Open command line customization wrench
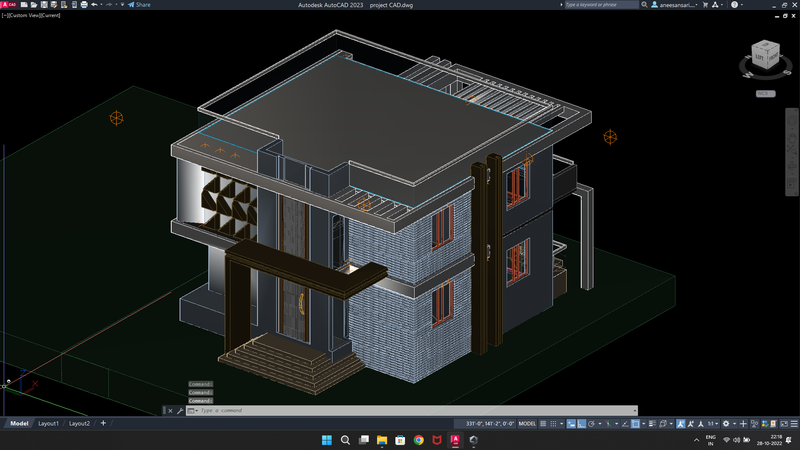The image size is (800, 450). (x=180, y=411)
